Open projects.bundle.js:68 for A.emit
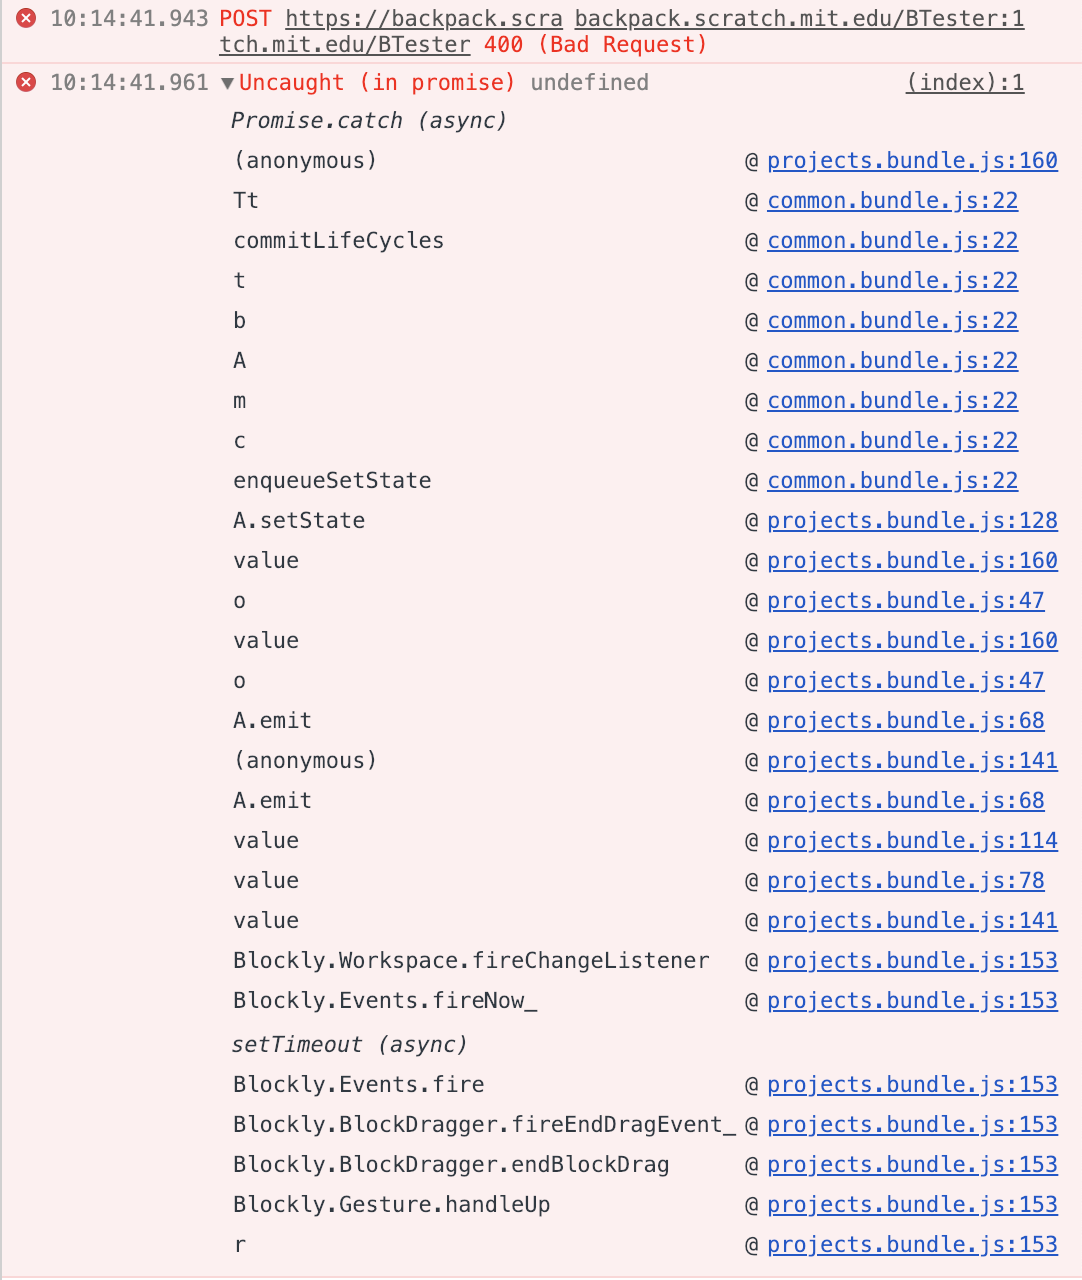 pyautogui.click(x=905, y=720)
